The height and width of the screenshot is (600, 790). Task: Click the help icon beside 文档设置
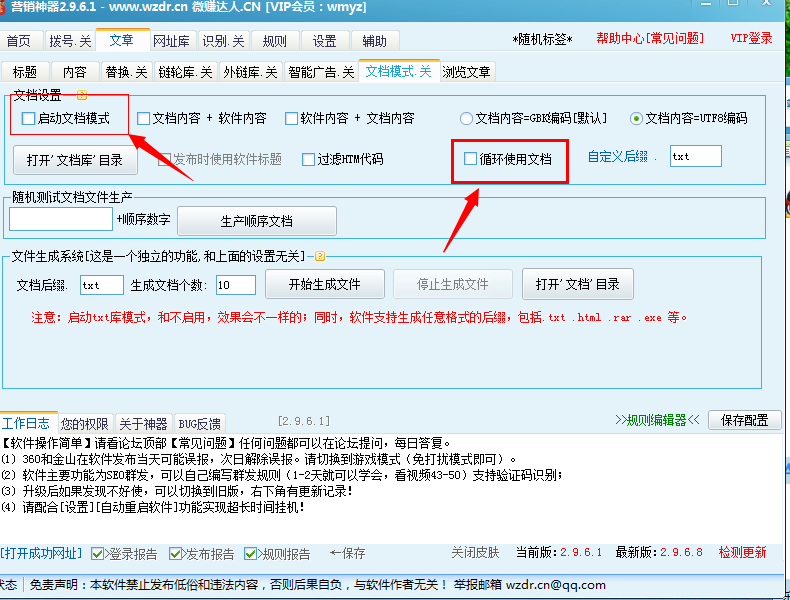point(82,95)
